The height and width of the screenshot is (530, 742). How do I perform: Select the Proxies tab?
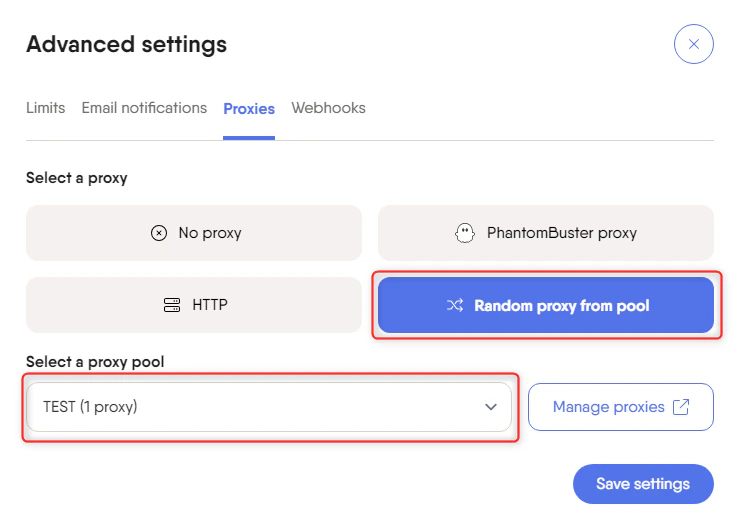(249, 108)
